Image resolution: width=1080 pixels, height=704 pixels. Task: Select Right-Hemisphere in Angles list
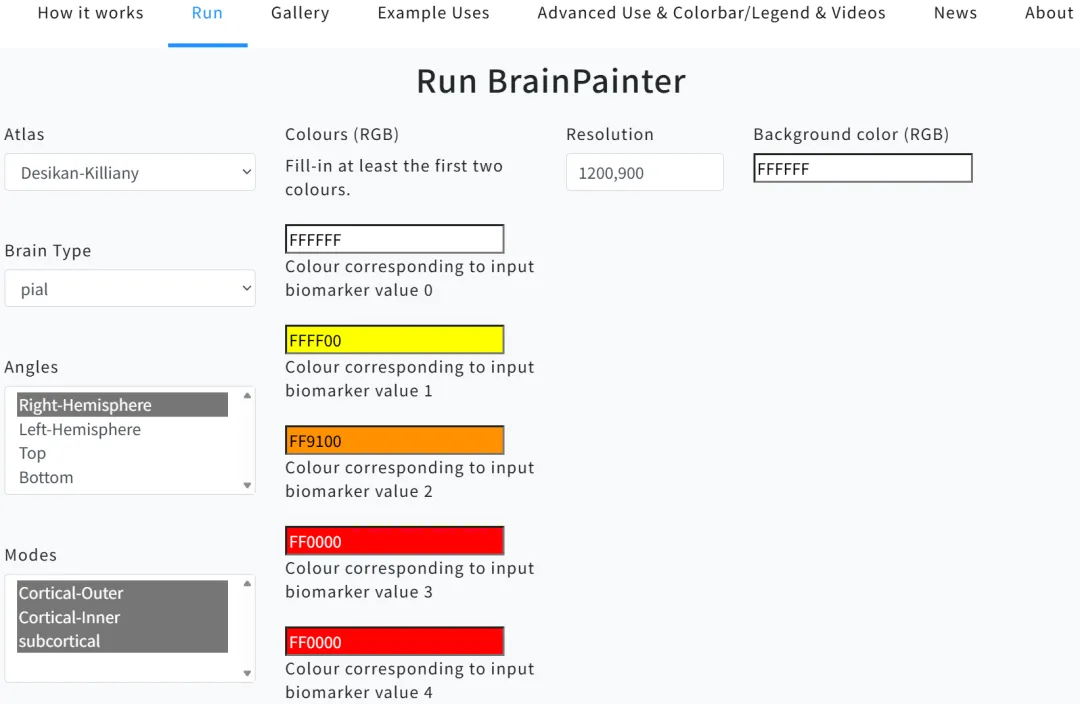pyautogui.click(x=123, y=405)
